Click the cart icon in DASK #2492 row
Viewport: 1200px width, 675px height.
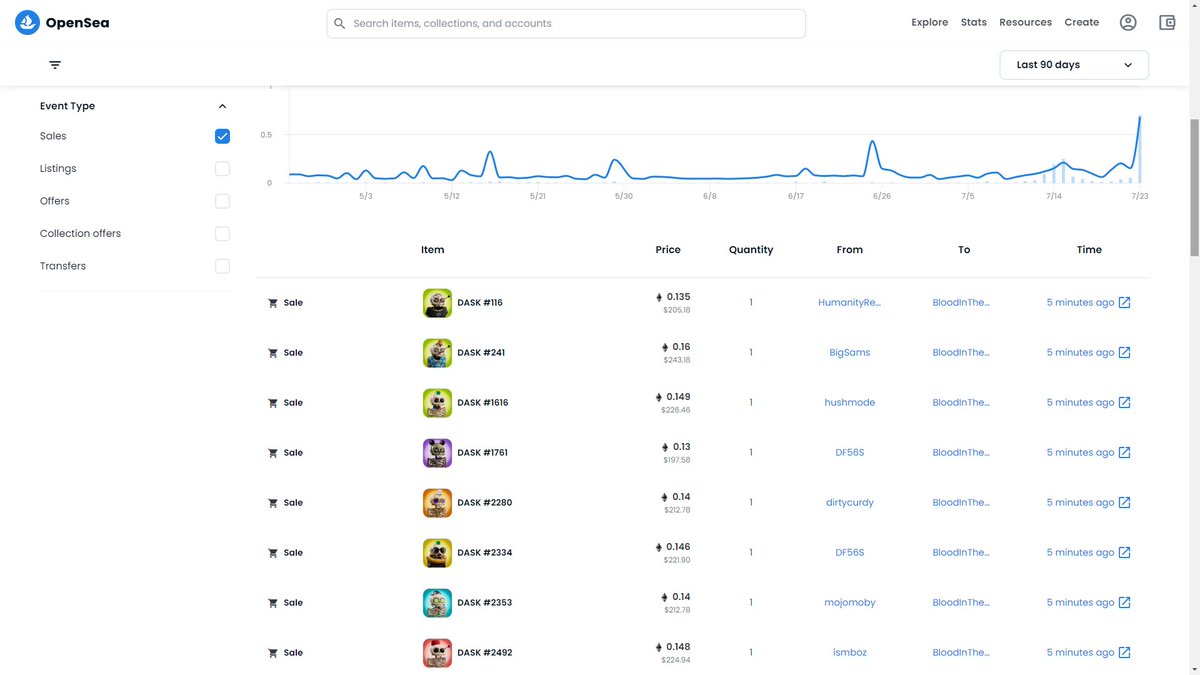pos(273,653)
